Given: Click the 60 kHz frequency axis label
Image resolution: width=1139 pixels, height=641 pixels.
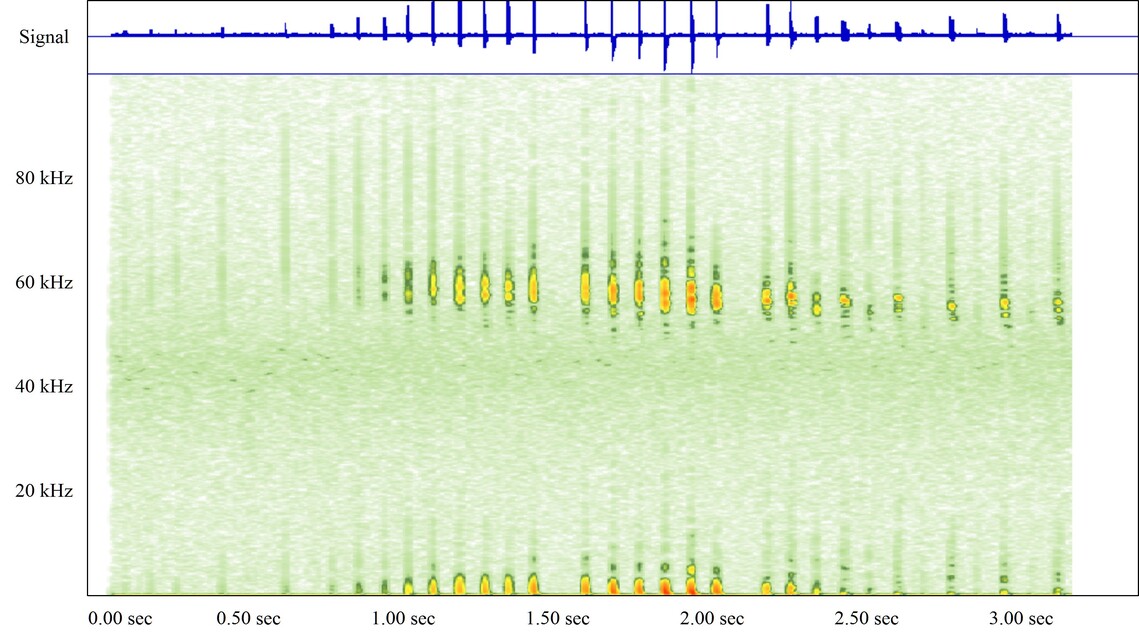Looking at the screenshot, I should [44, 283].
